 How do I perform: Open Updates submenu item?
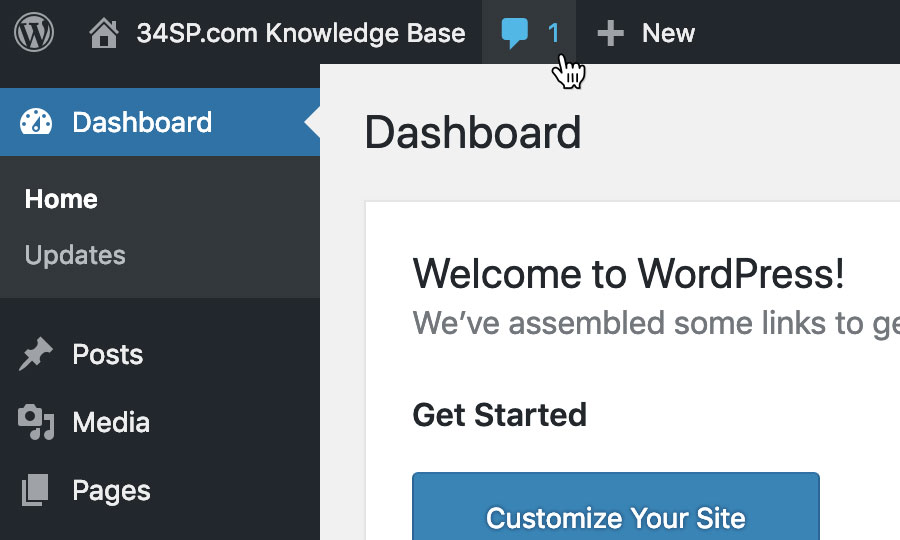pos(75,255)
